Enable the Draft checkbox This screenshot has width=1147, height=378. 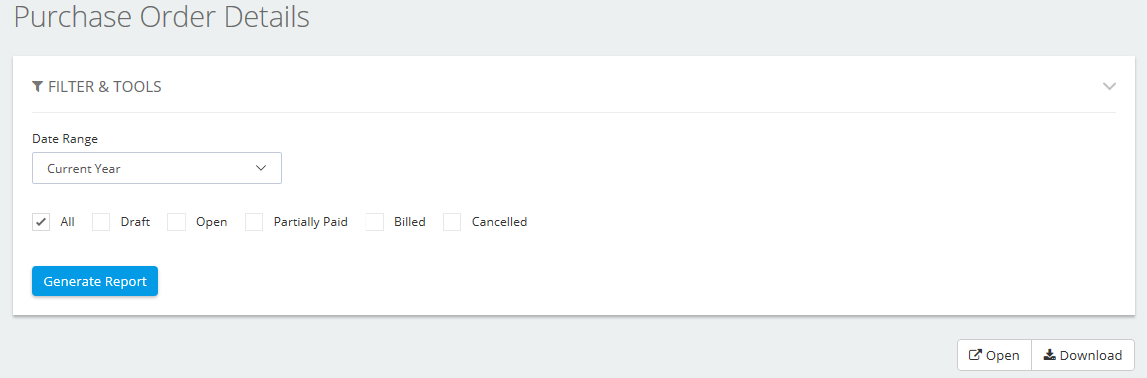click(x=101, y=222)
